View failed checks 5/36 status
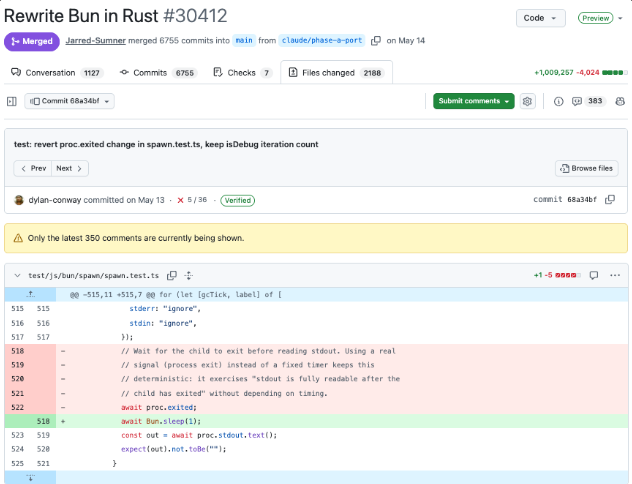The width and height of the screenshot is (632, 484). pos(192,200)
